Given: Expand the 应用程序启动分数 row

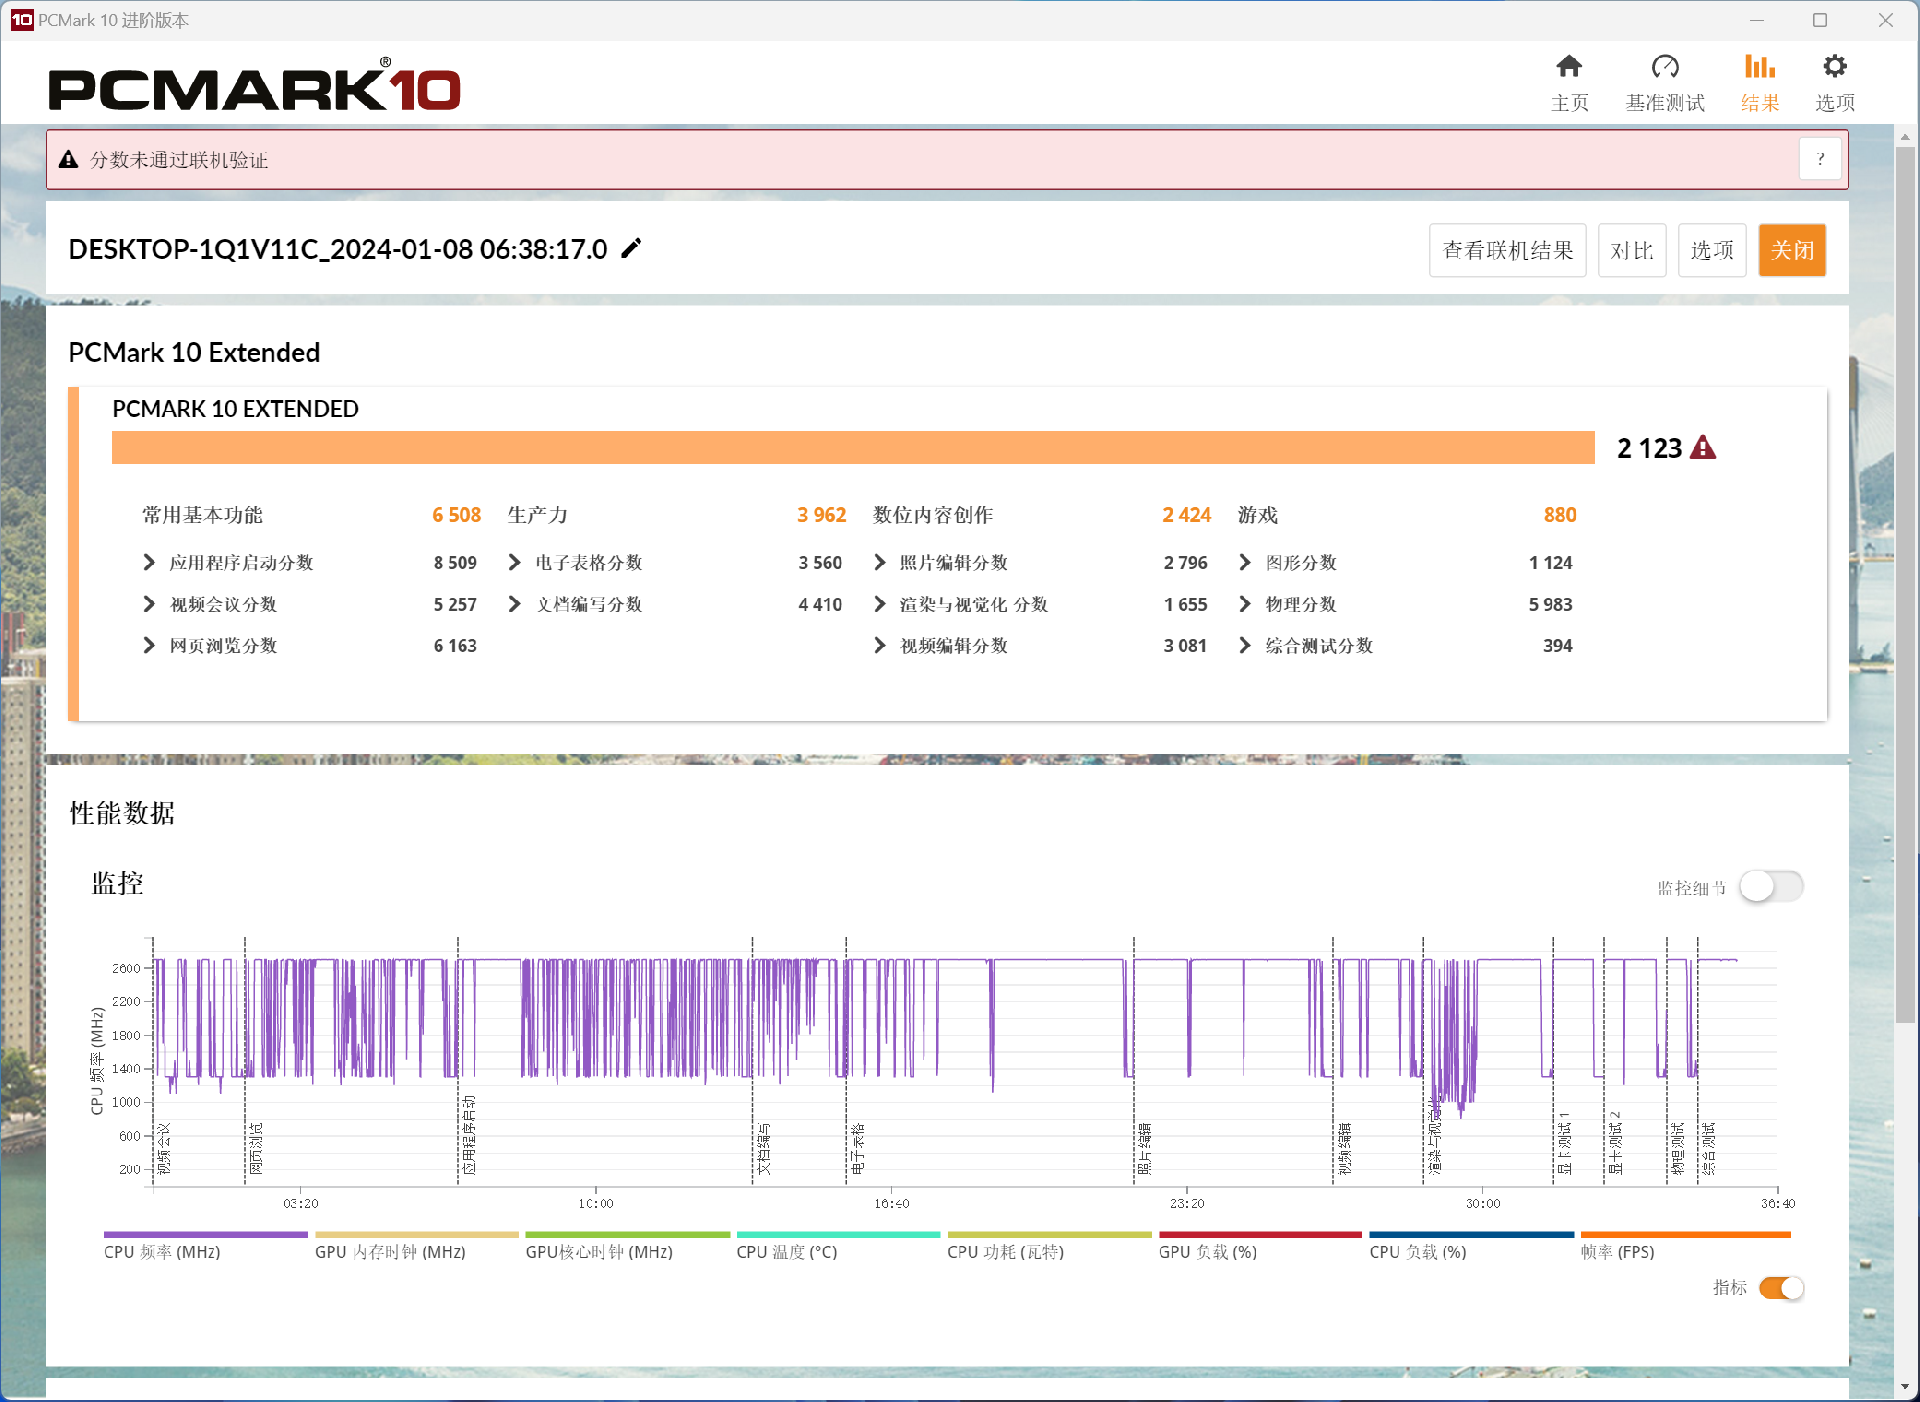Looking at the screenshot, I should click(149, 563).
